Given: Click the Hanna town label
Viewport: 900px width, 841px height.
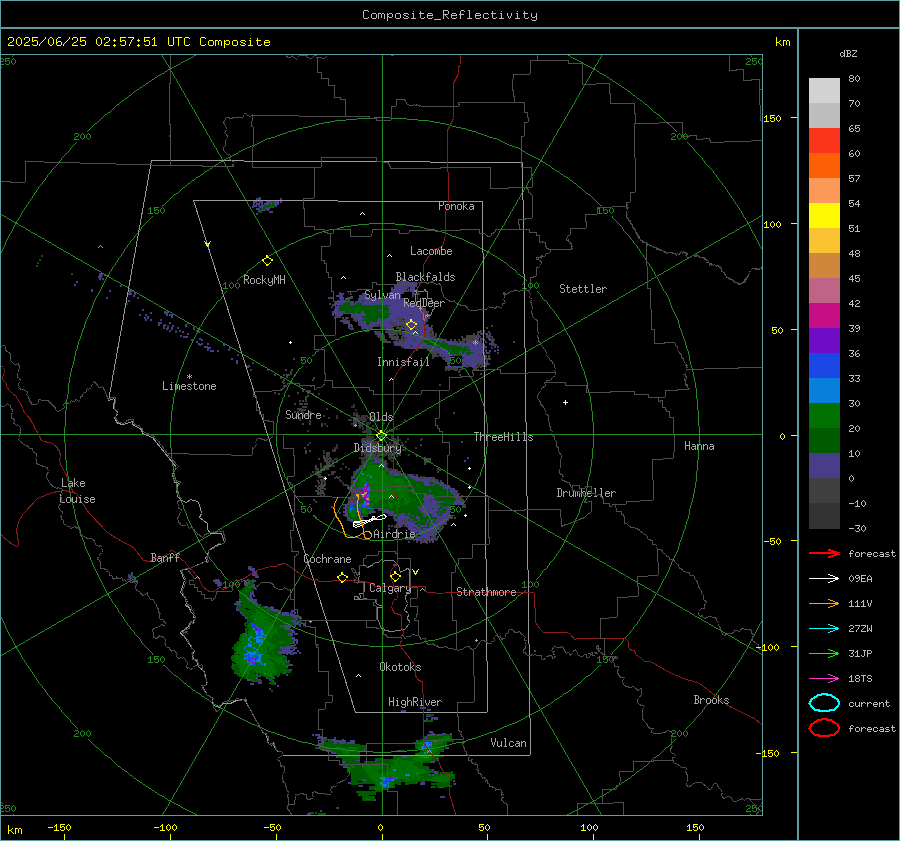Looking at the screenshot, I should pos(699,446).
